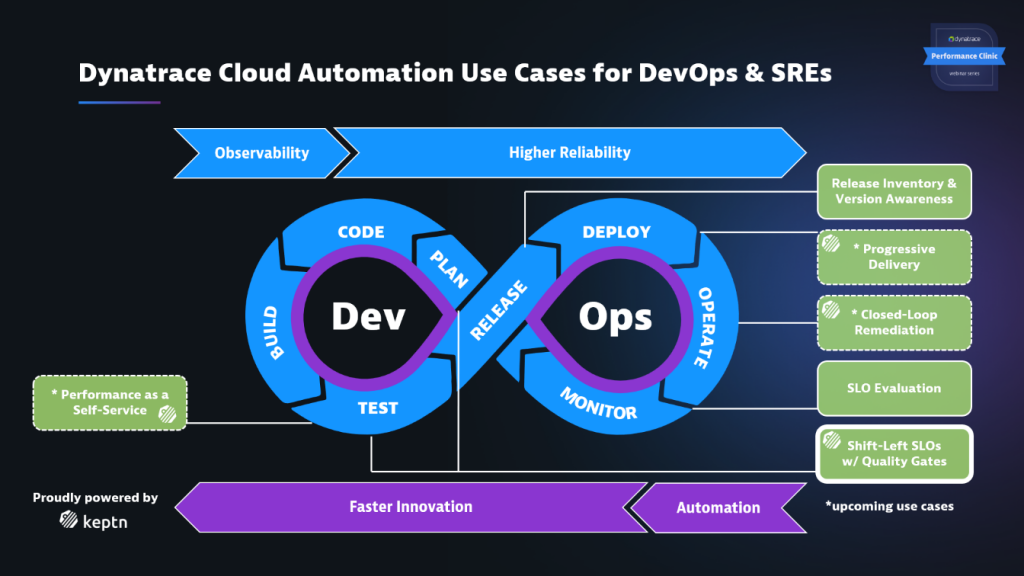The height and width of the screenshot is (576, 1024).
Task: Click the Keptn logo next to 'Proudly powered by'
Action: [68, 519]
